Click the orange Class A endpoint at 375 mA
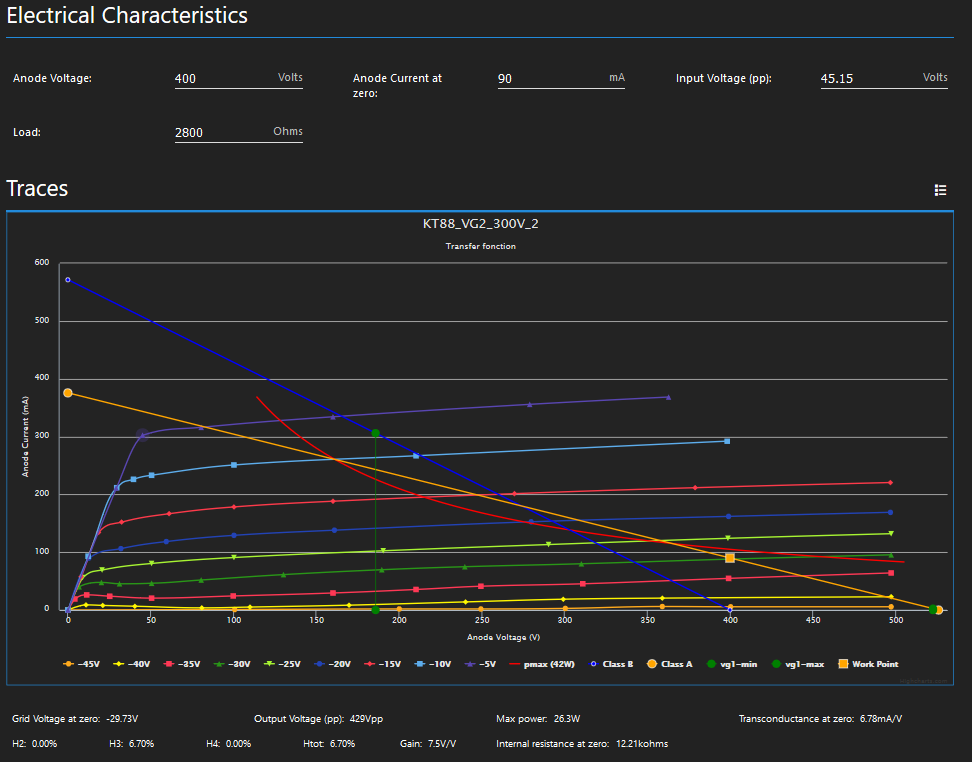Image resolution: width=972 pixels, height=762 pixels. tap(68, 393)
